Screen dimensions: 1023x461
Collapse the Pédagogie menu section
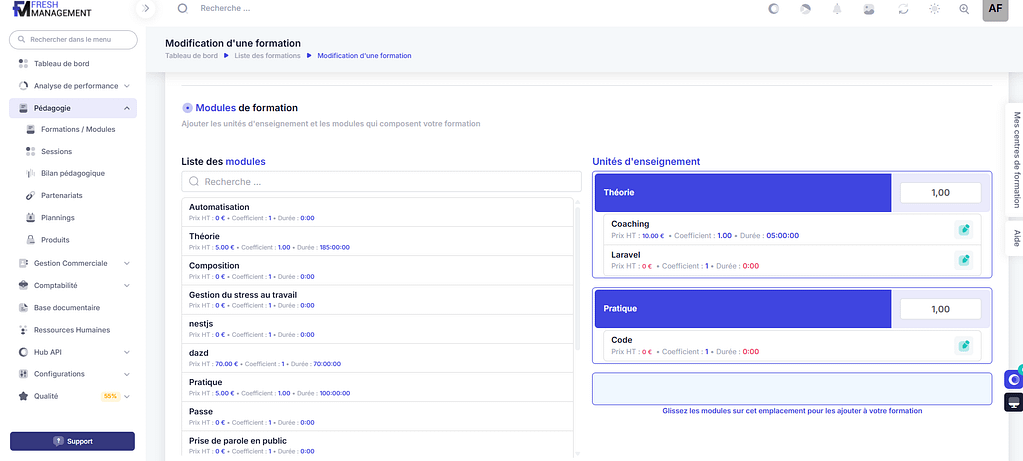pyautogui.click(x=127, y=108)
